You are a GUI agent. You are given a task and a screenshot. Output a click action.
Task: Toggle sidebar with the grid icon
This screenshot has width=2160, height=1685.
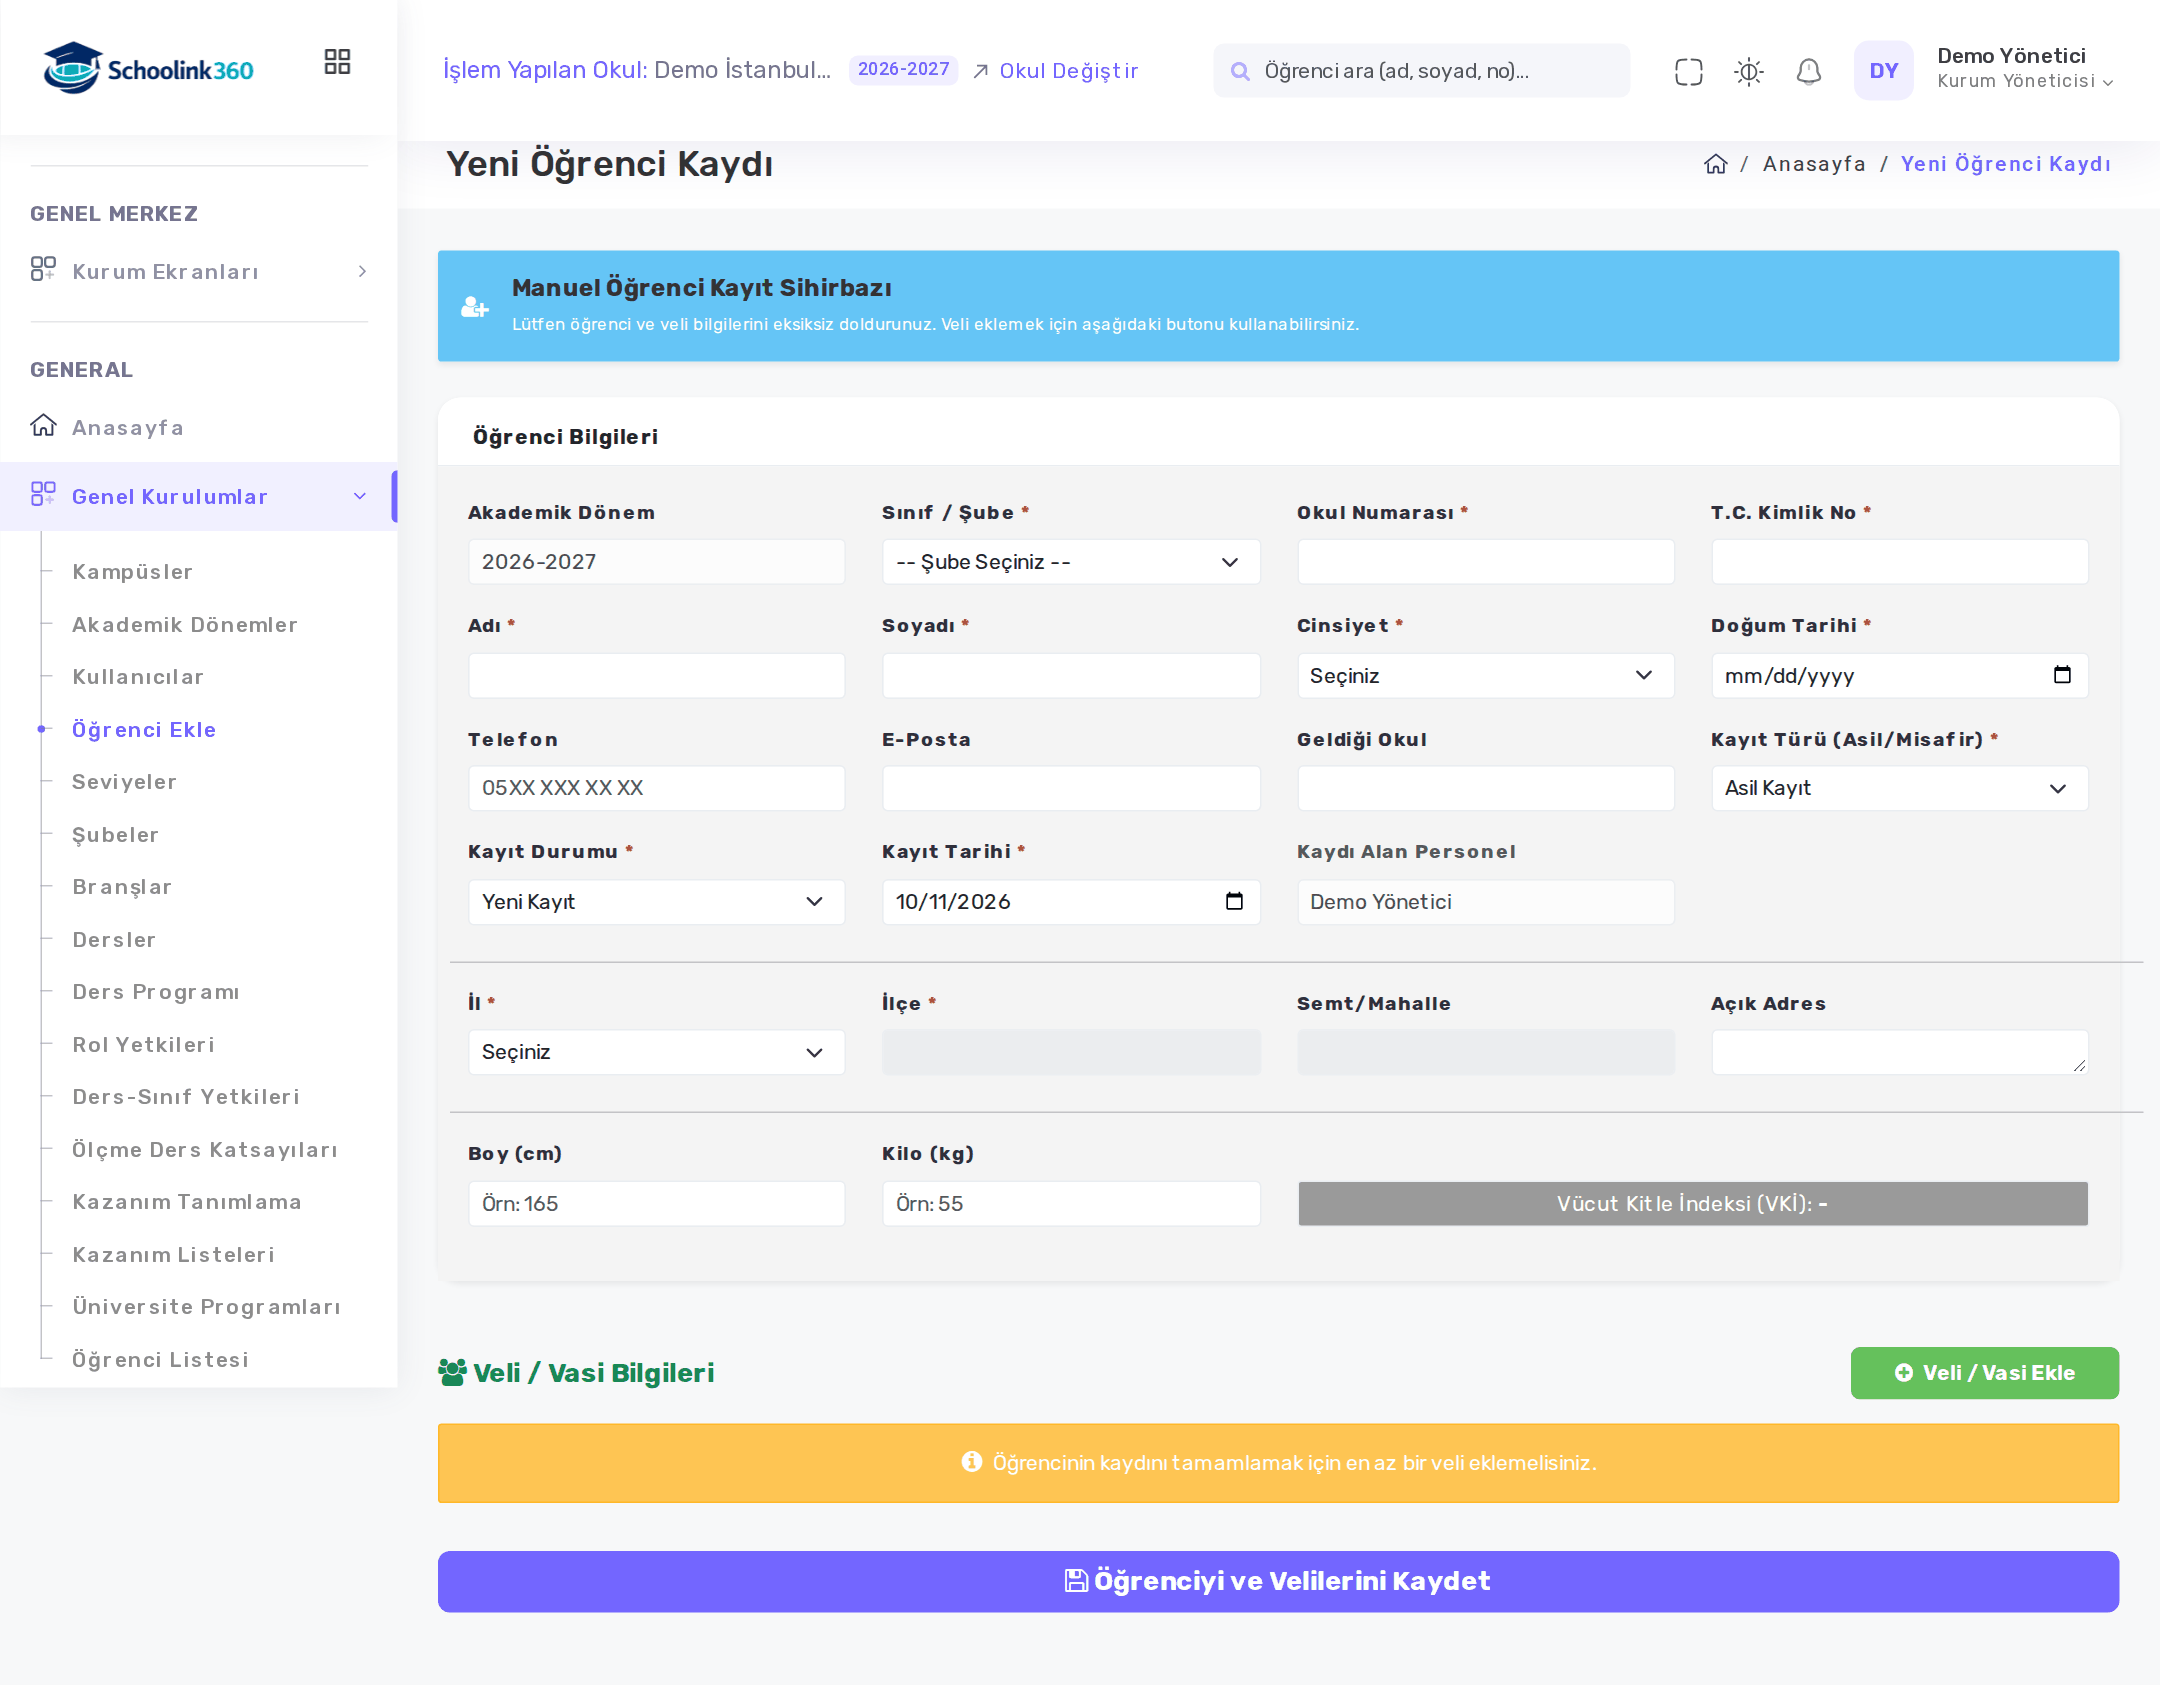coord(337,62)
